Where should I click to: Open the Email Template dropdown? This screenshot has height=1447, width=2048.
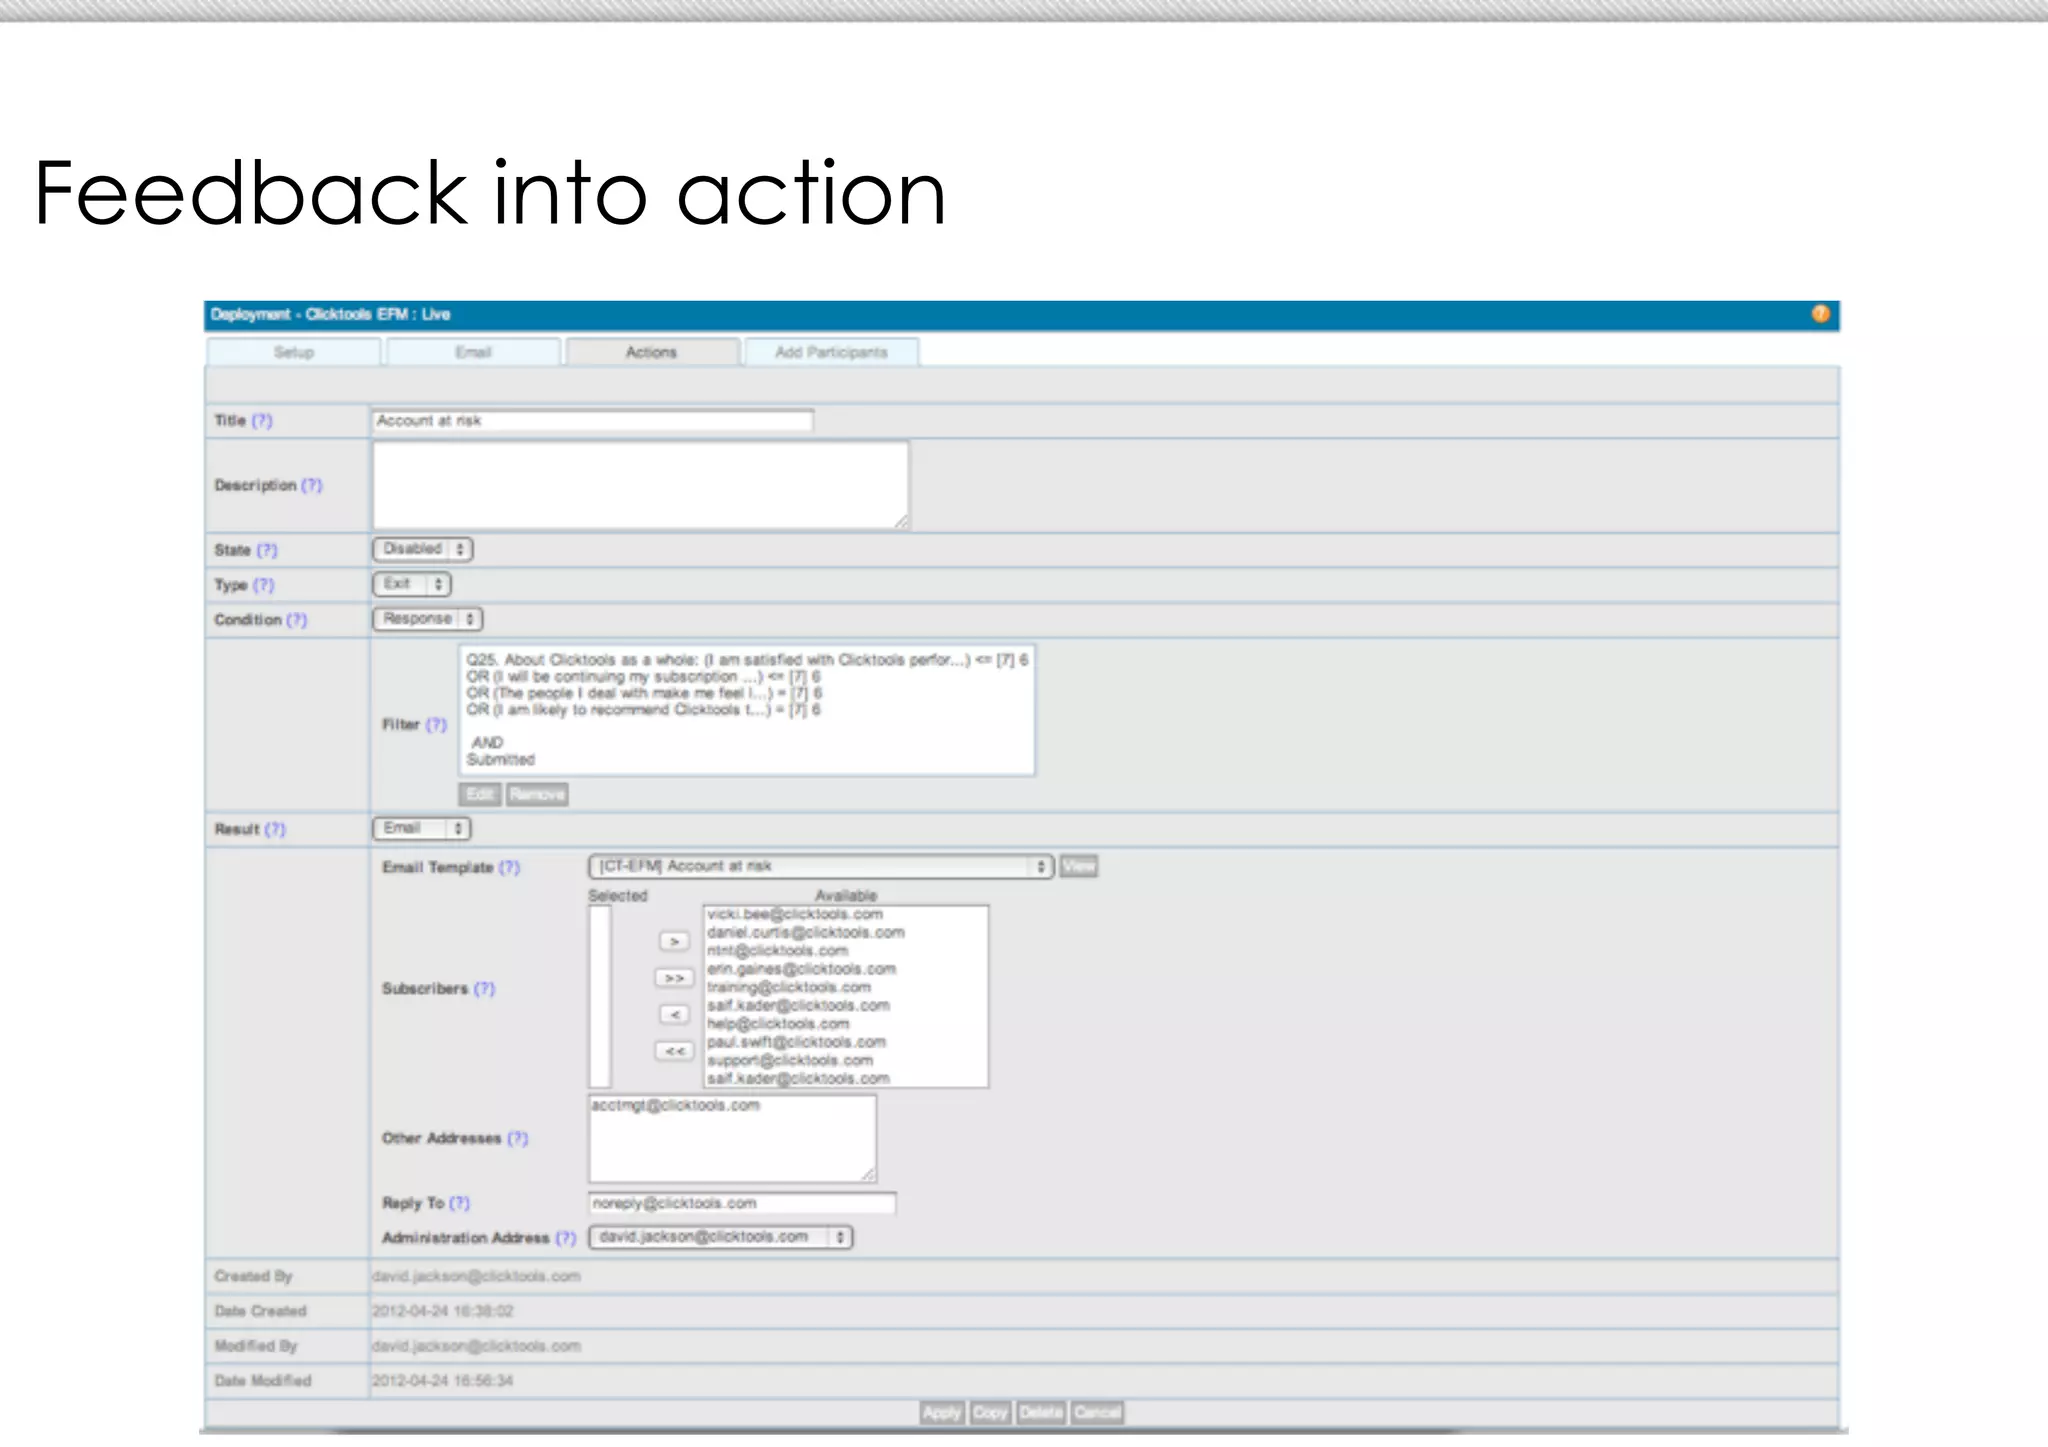tap(821, 866)
